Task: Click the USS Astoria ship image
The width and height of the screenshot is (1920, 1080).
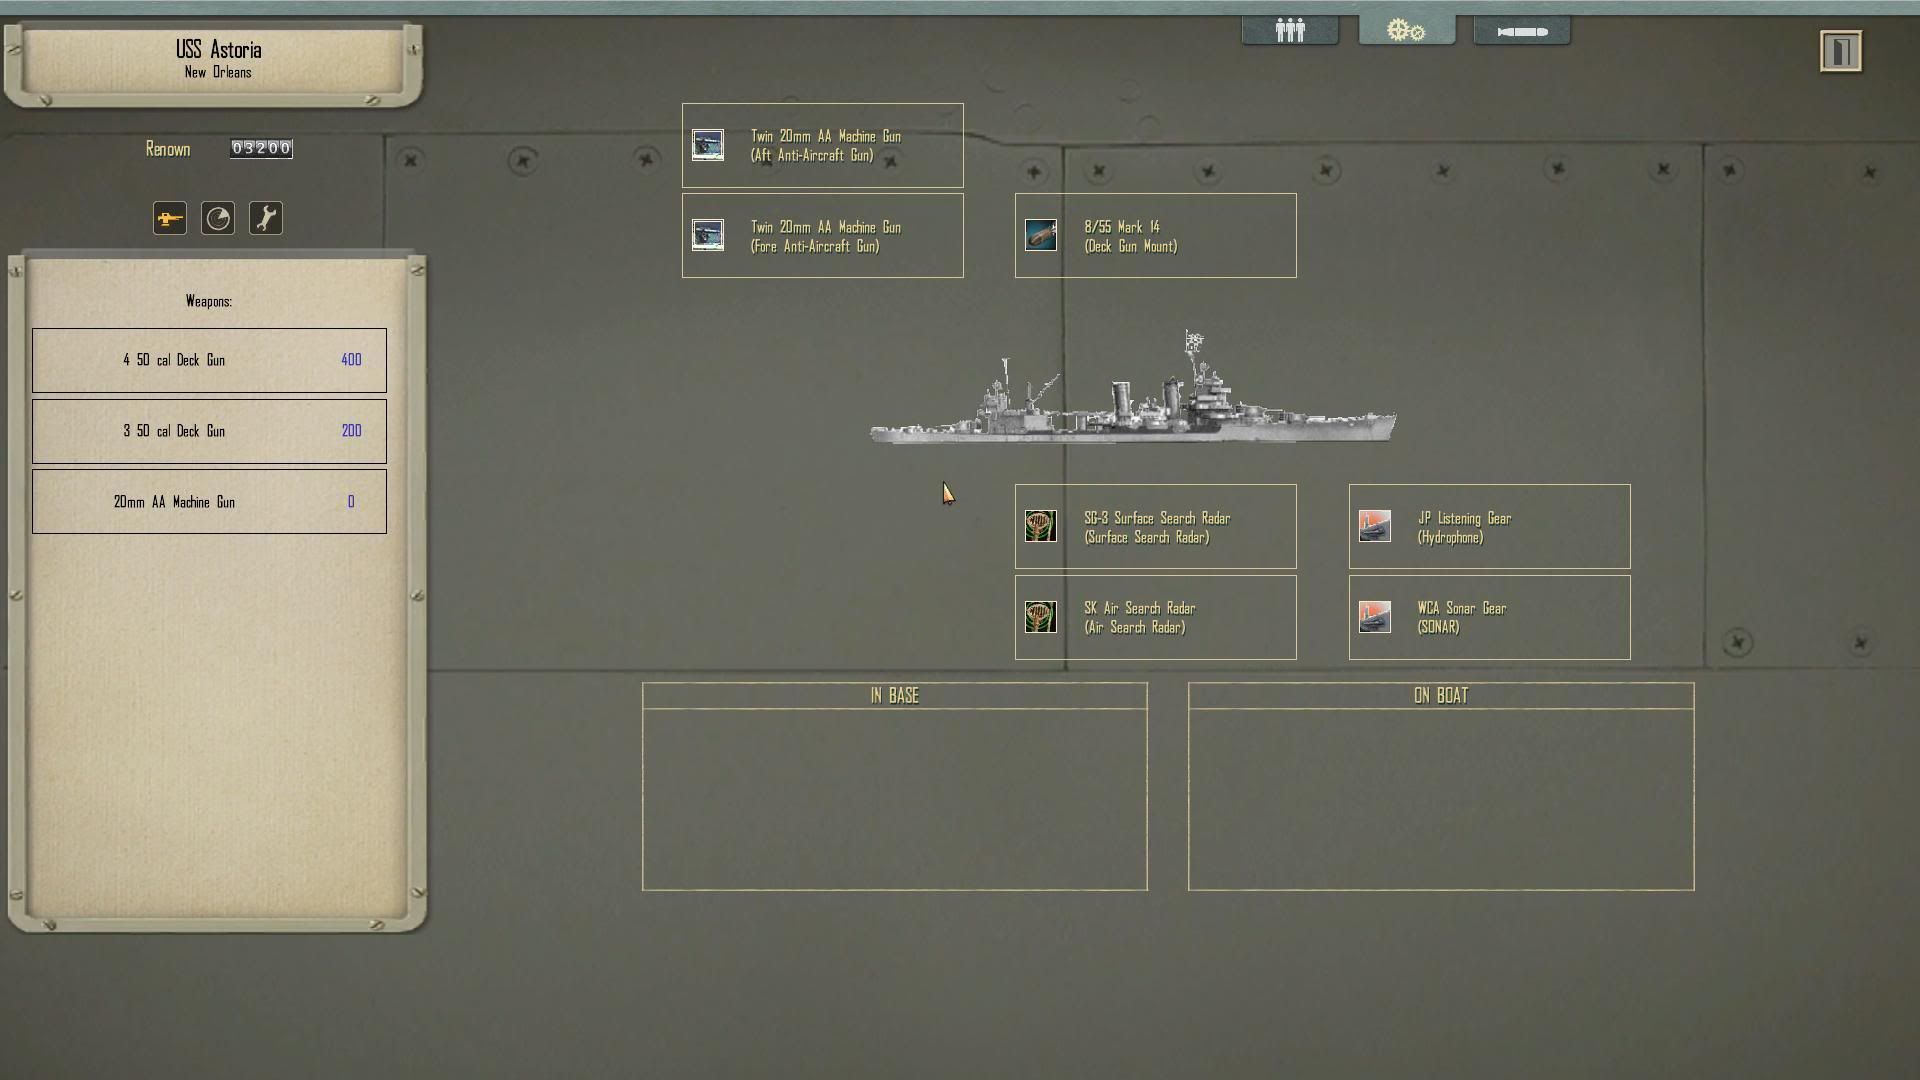Action: (x=1133, y=388)
